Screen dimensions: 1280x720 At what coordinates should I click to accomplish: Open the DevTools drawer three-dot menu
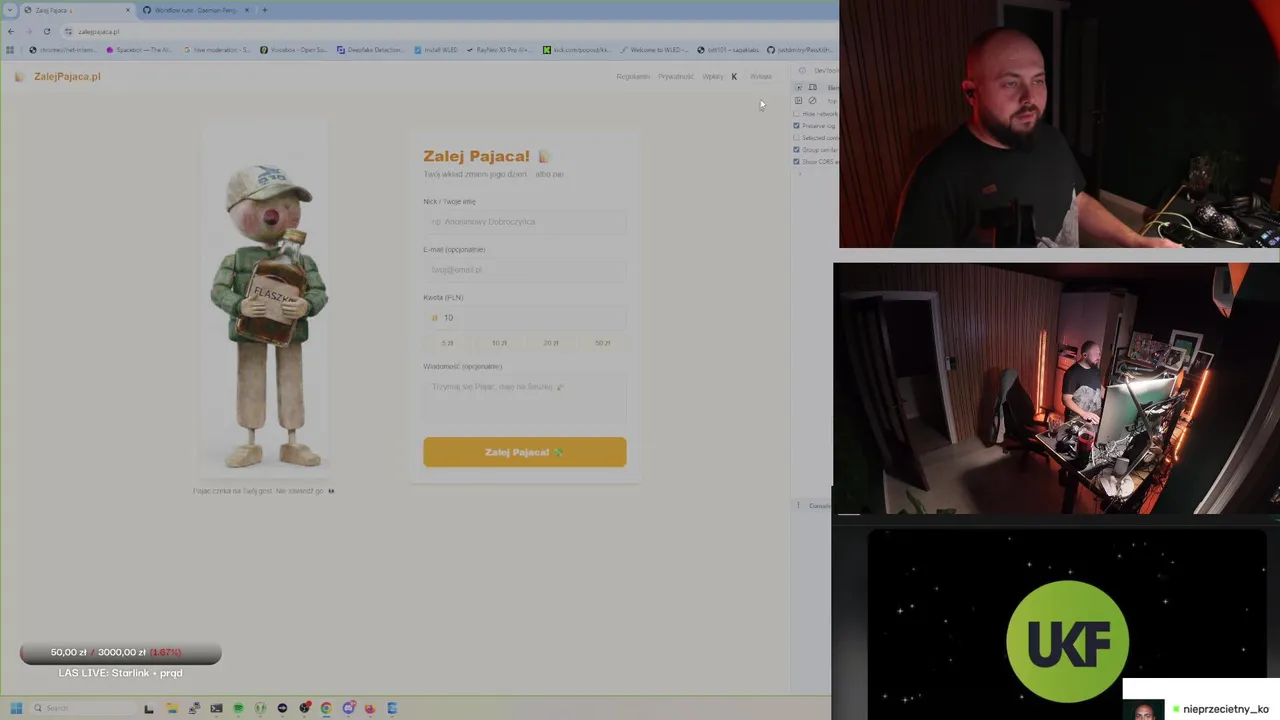[798, 505]
